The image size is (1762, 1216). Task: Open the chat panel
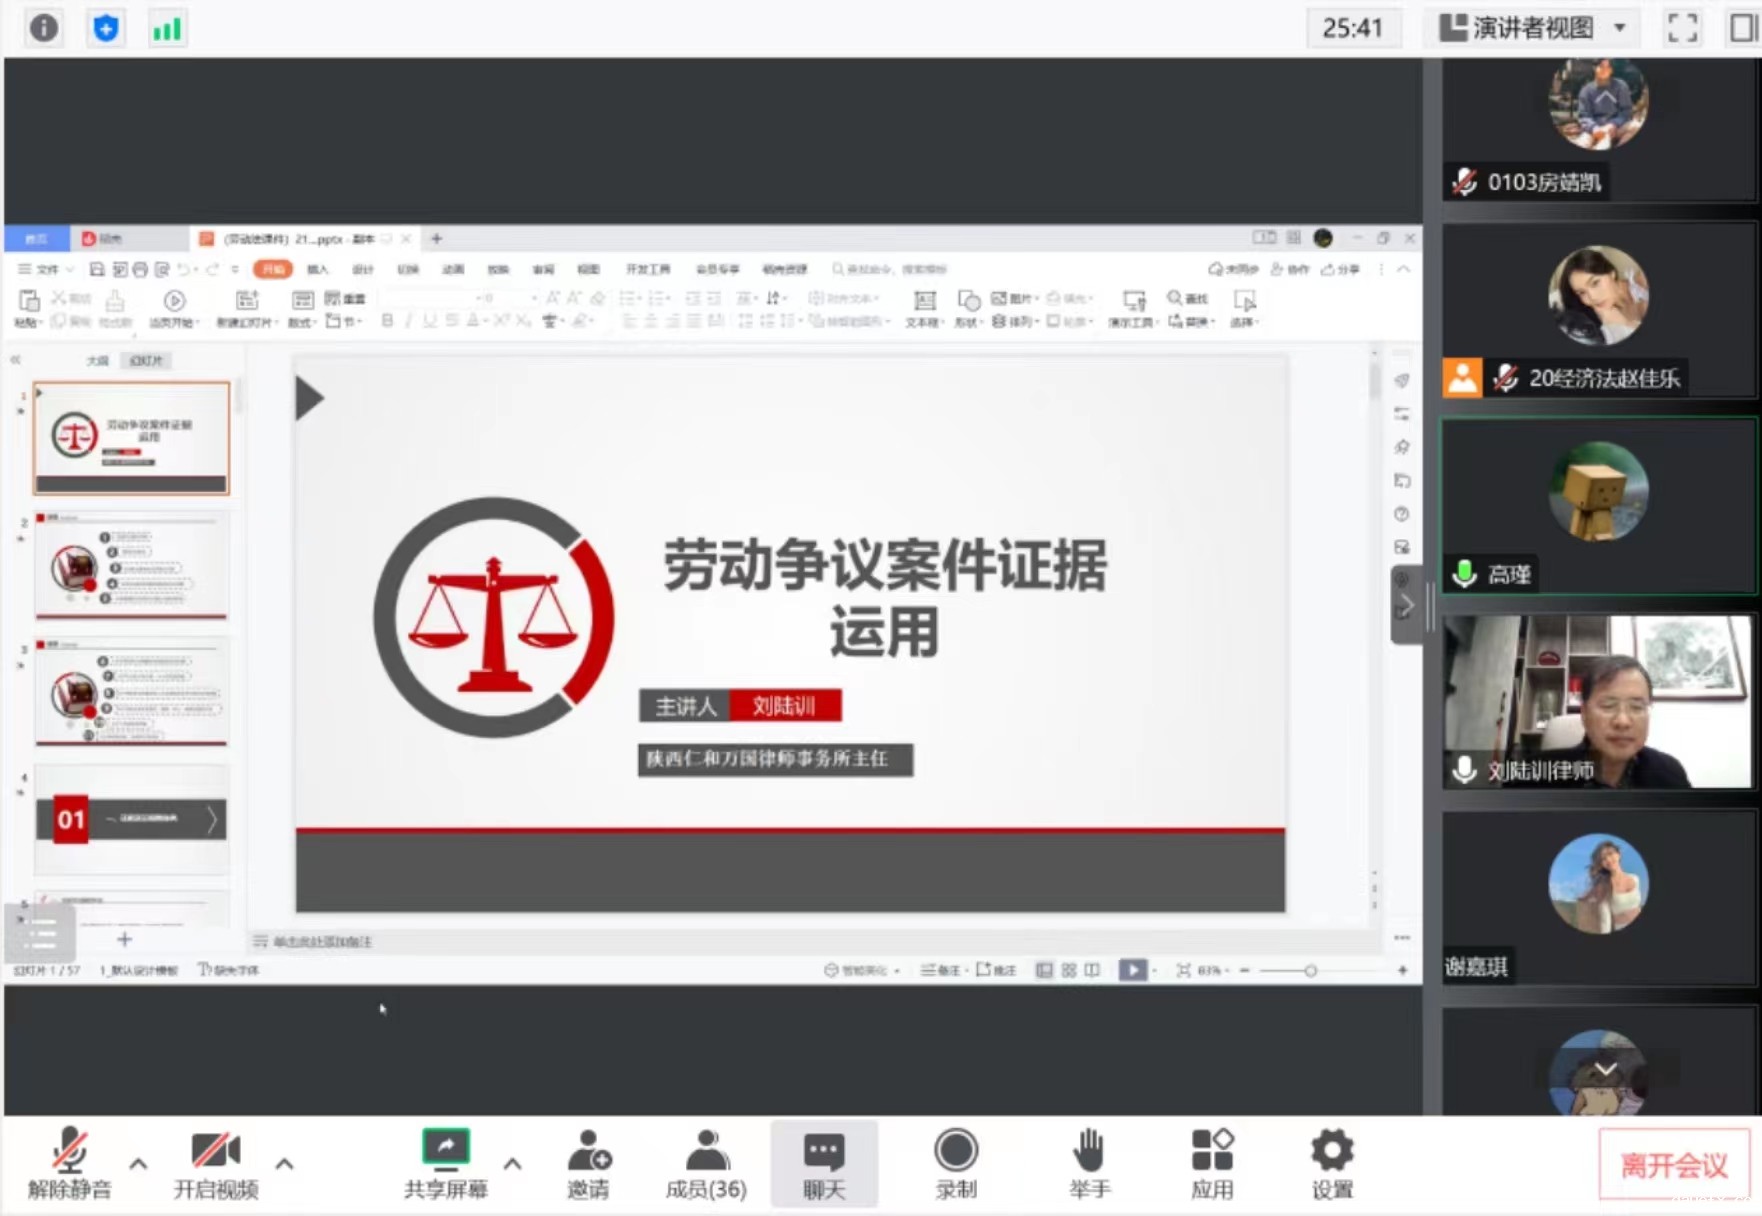click(824, 1162)
